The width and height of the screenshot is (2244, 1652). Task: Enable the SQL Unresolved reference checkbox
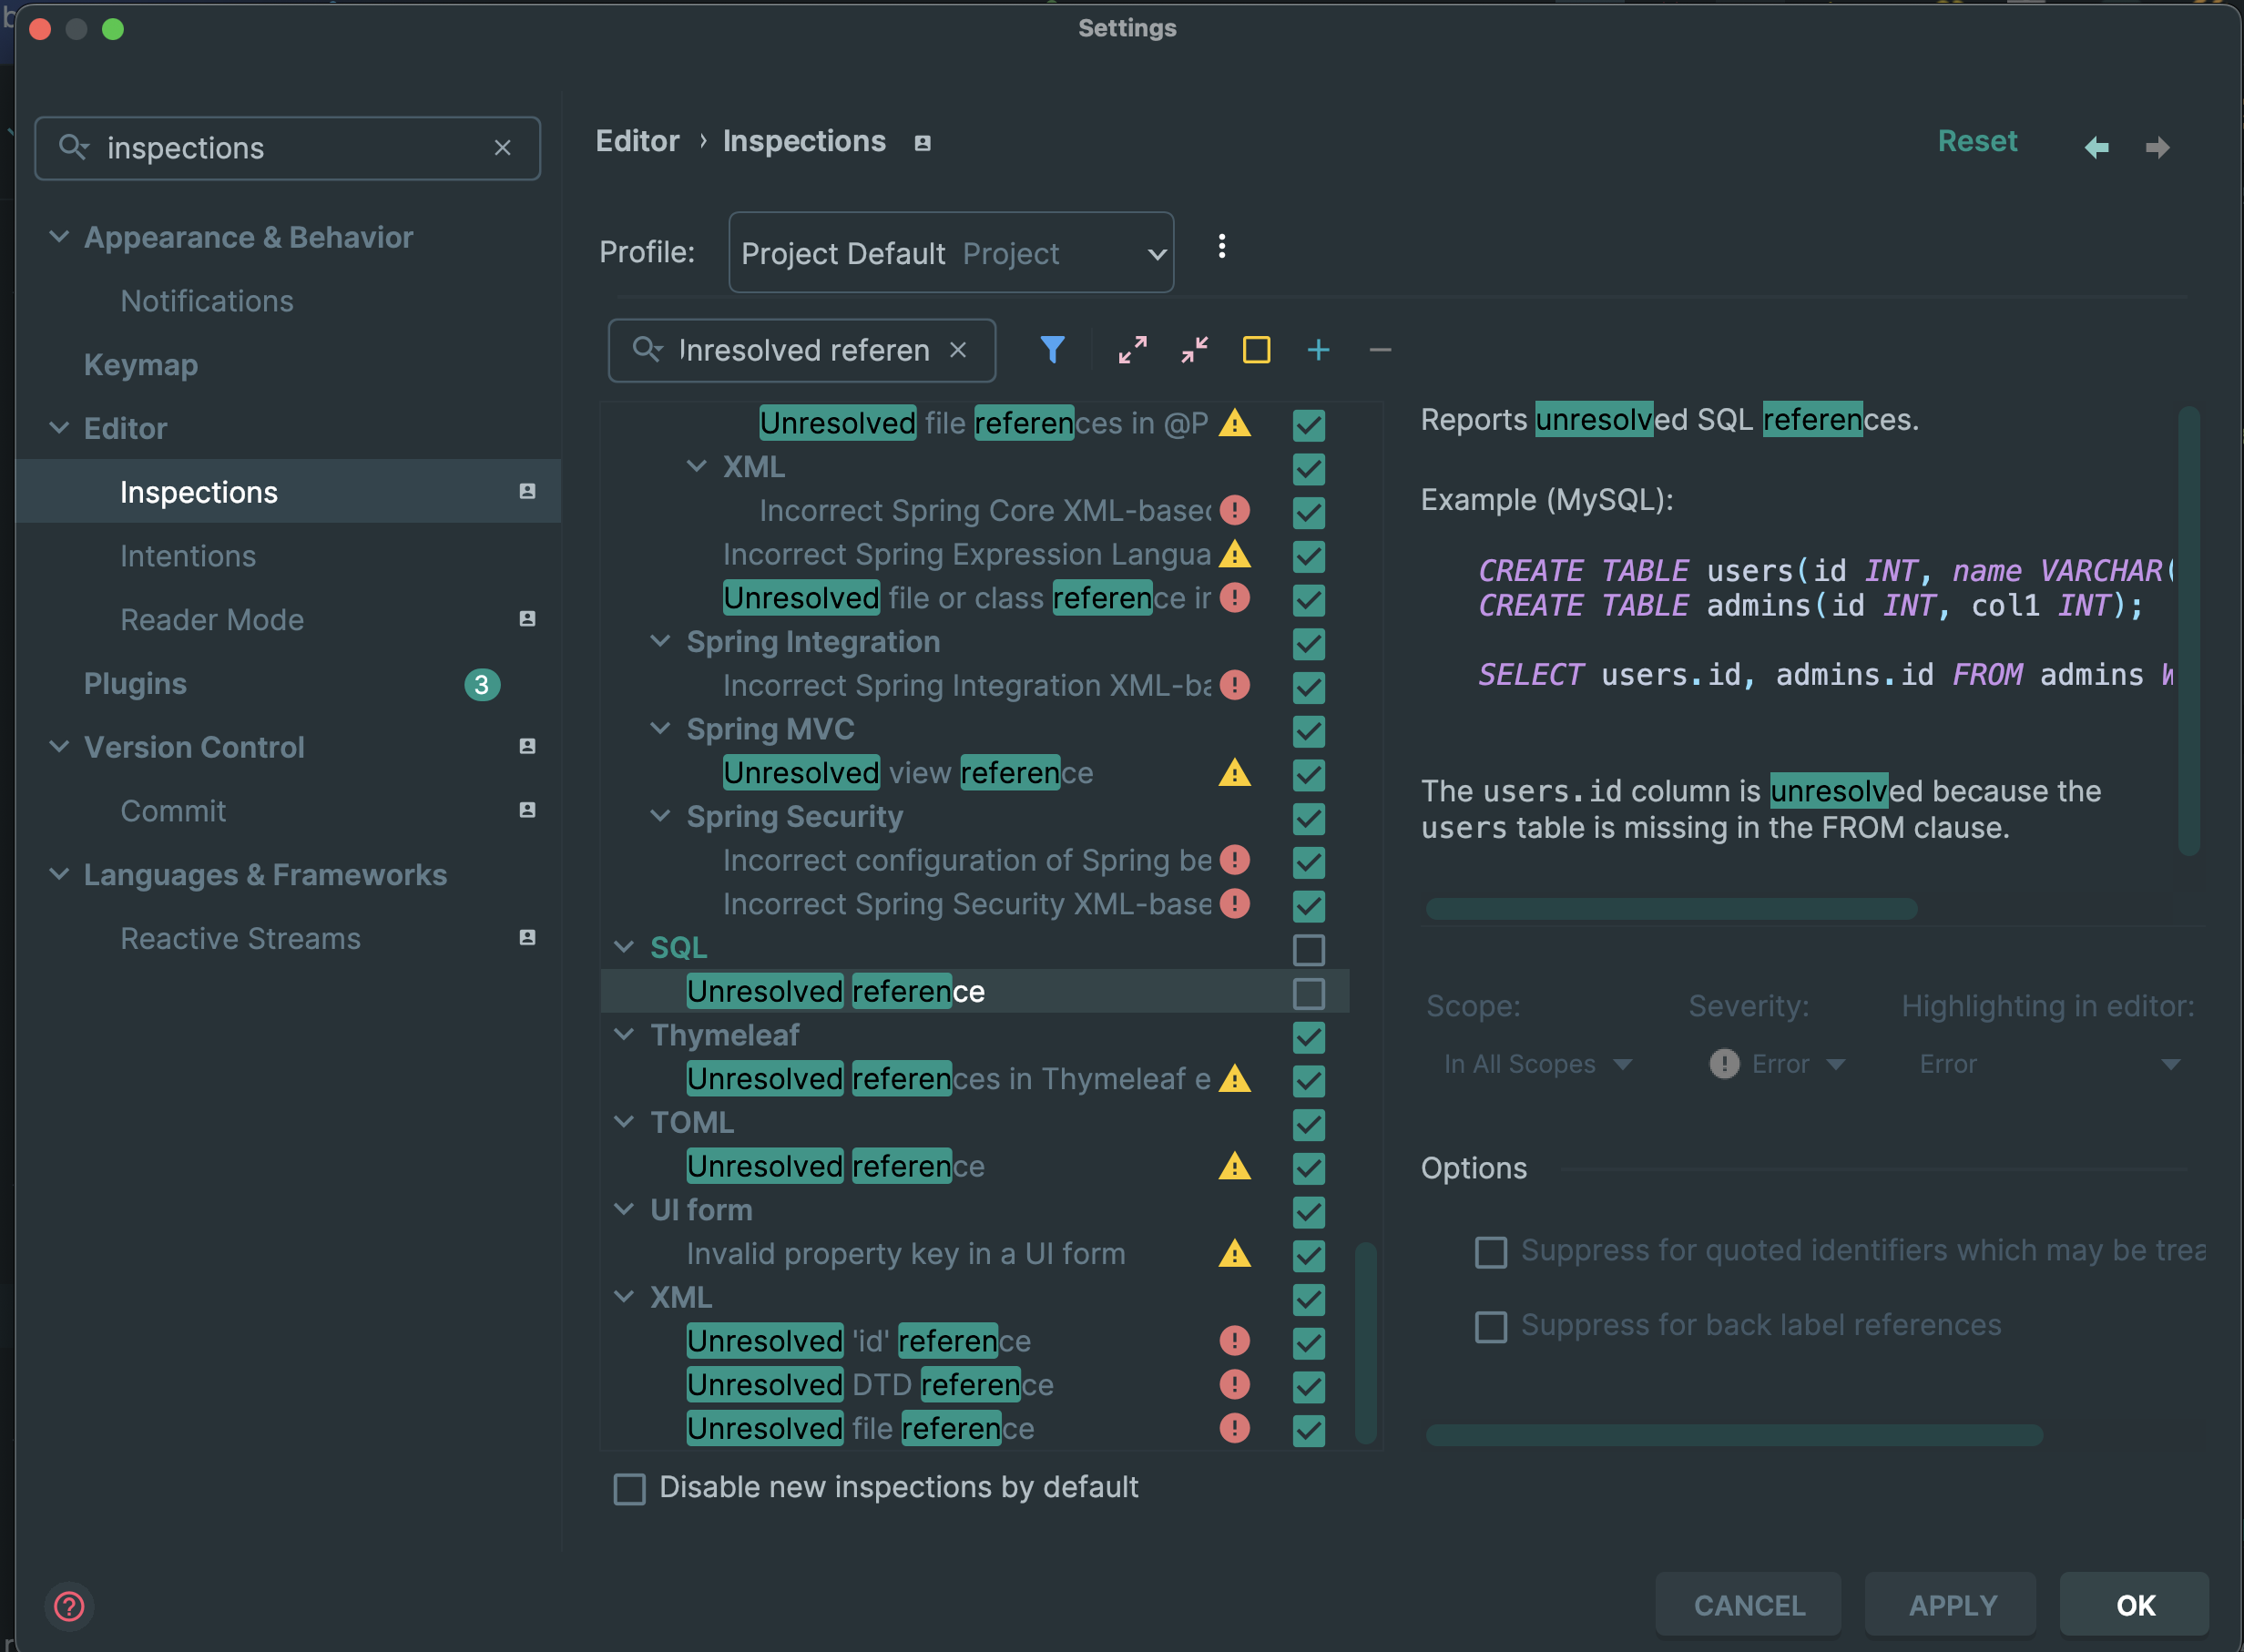point(1308,993)
